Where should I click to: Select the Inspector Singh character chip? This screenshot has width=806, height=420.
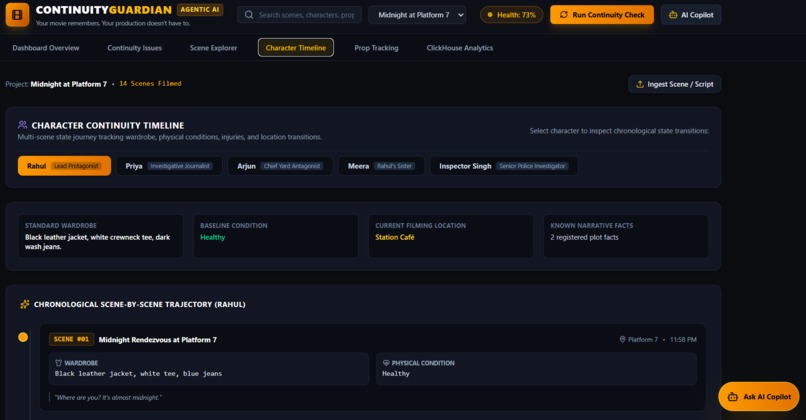[504, 166]
